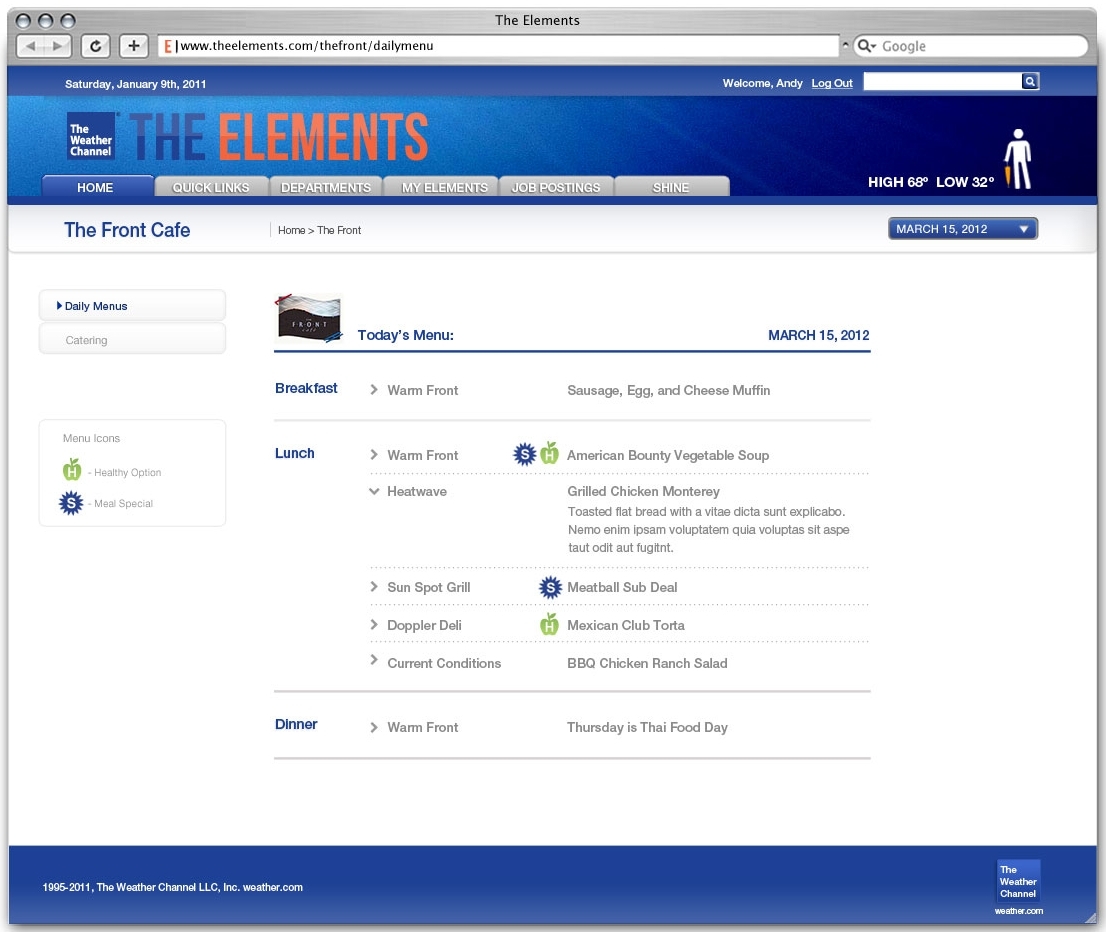Click the HIGH 68° temperature text
Image resolution: width=1106 pixels, height=932 pixels.
pyautogui.click(x=898, y=182)
